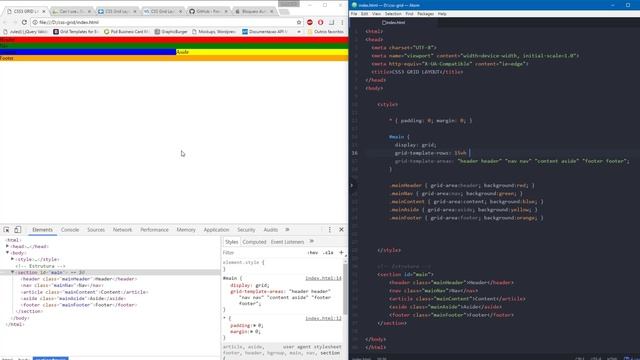The width and height of the screenshot is (640, 360).
Task: Open the Mockups Wordpress bookmark
Action: click(x=213, y=31)
